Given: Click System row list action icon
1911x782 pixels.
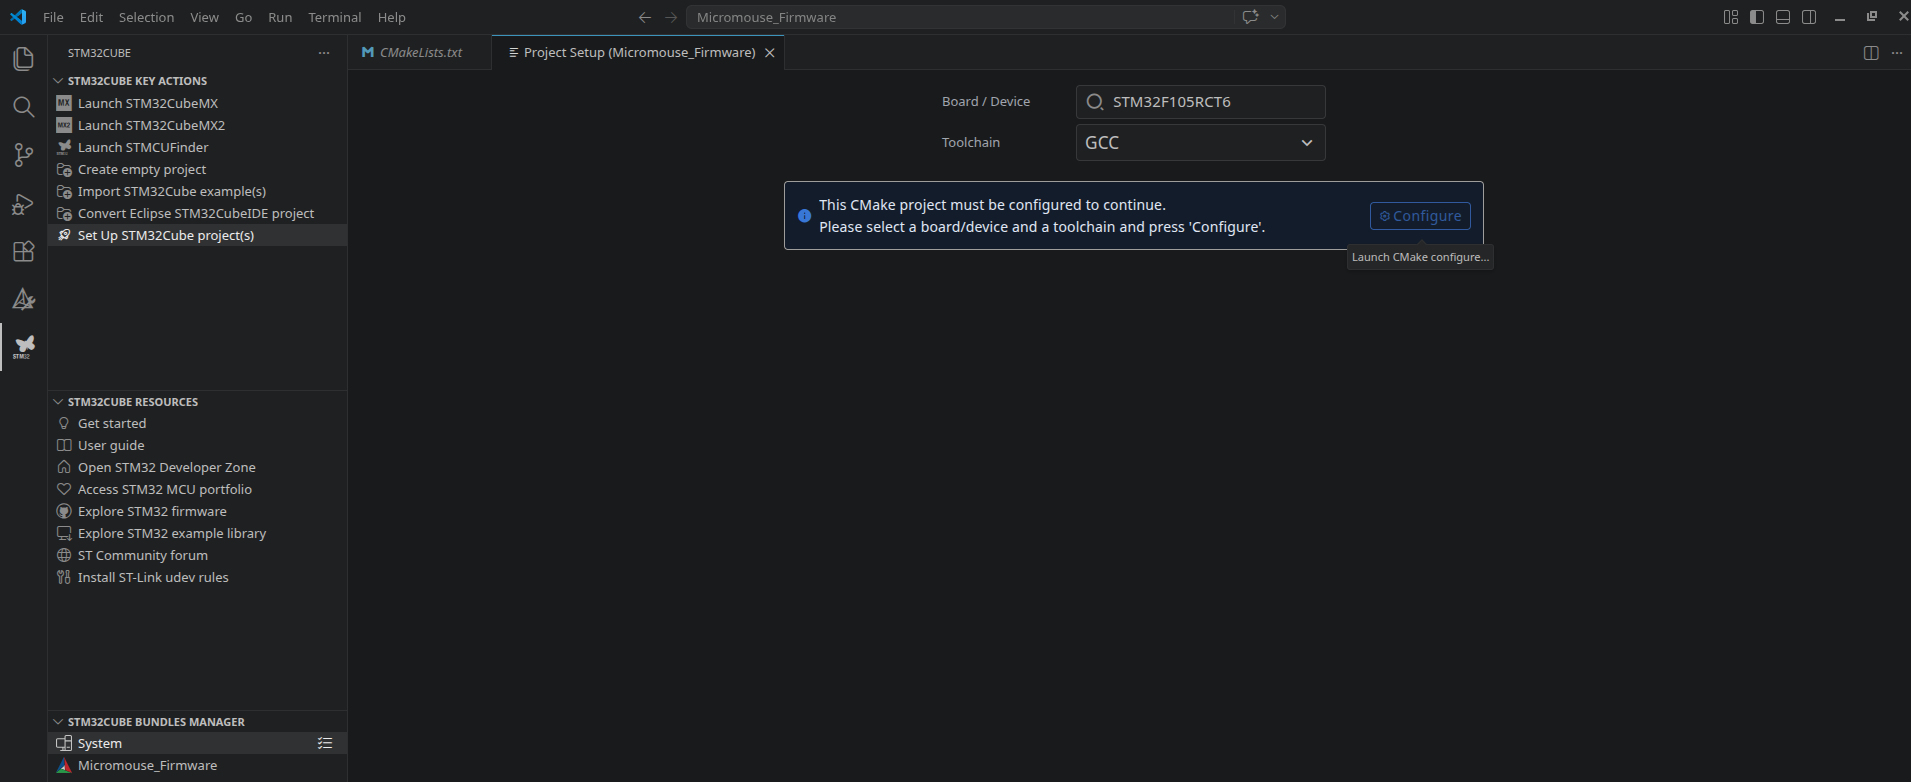Looking at the screenshot, I should coord(325,743).
